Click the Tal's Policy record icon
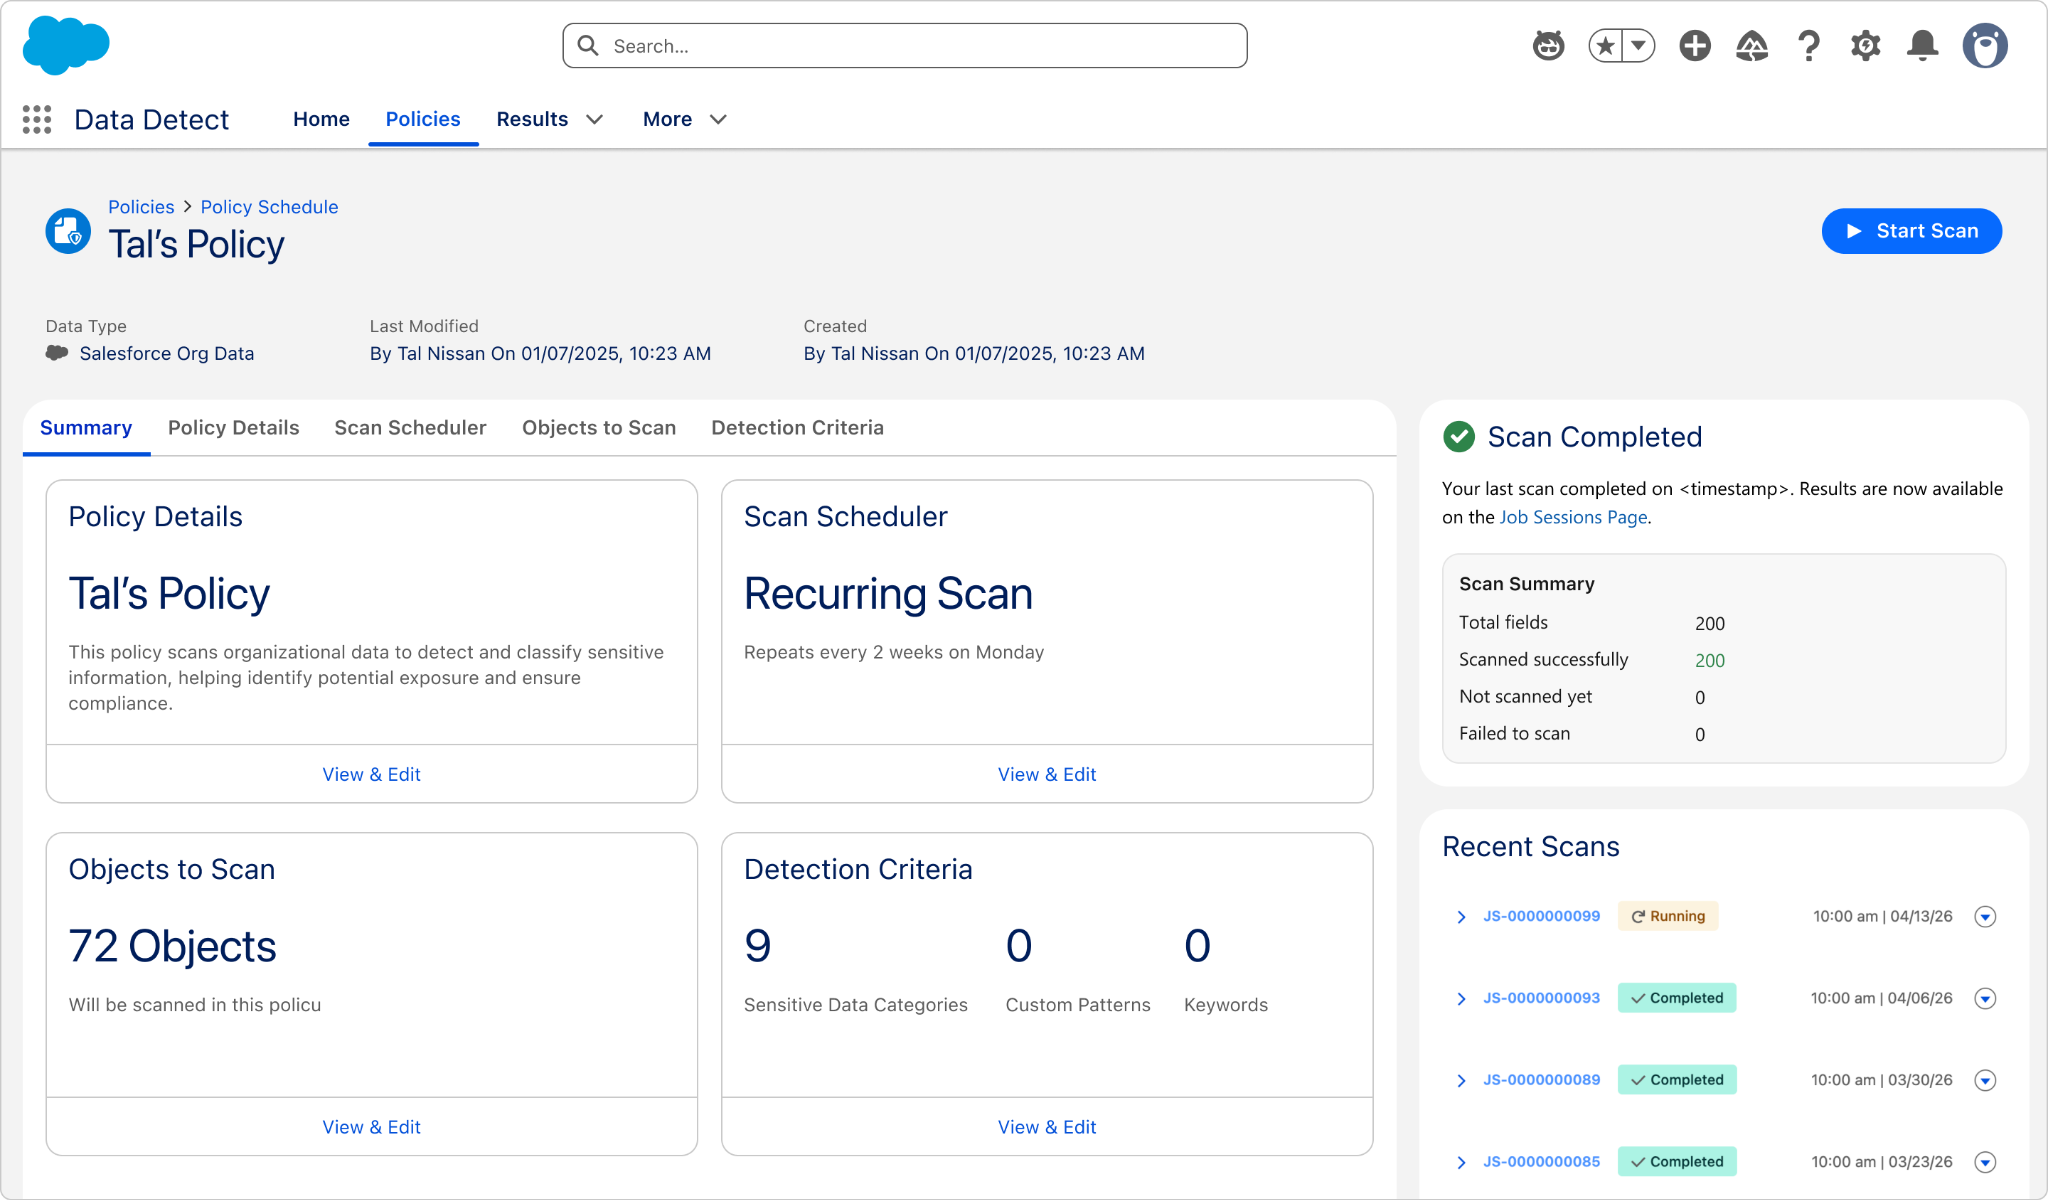 (x=68, y=231)
